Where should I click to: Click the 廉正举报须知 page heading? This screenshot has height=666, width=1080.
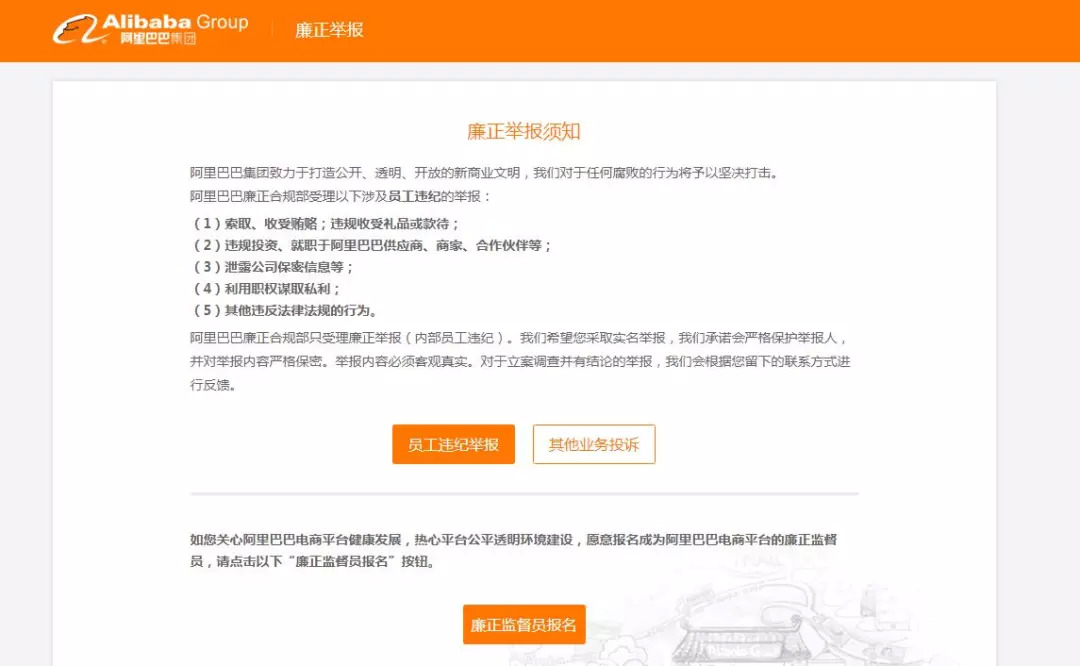(523, 131)
